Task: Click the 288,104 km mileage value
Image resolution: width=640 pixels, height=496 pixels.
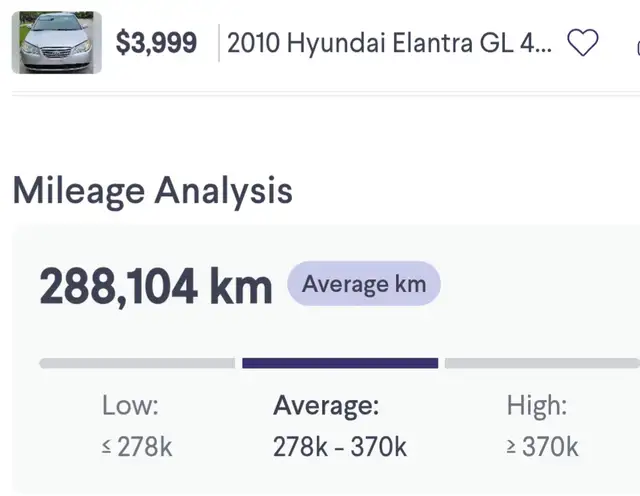Action: [x=156, y=286]
